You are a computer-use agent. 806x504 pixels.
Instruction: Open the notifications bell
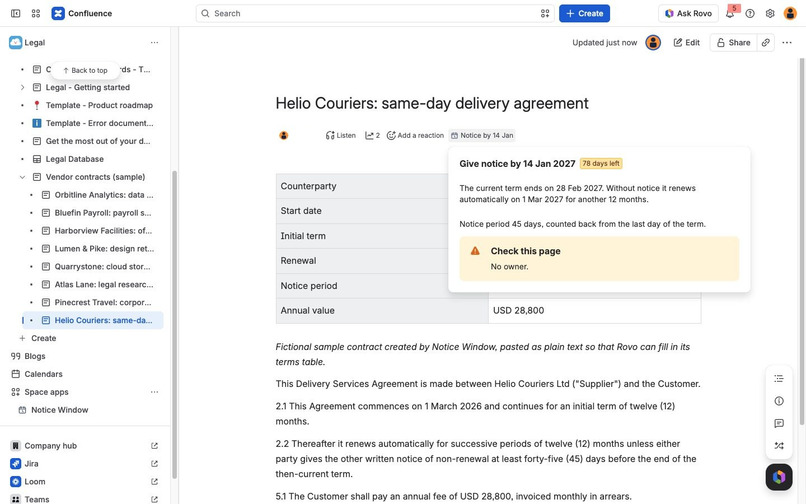[730, 14]
